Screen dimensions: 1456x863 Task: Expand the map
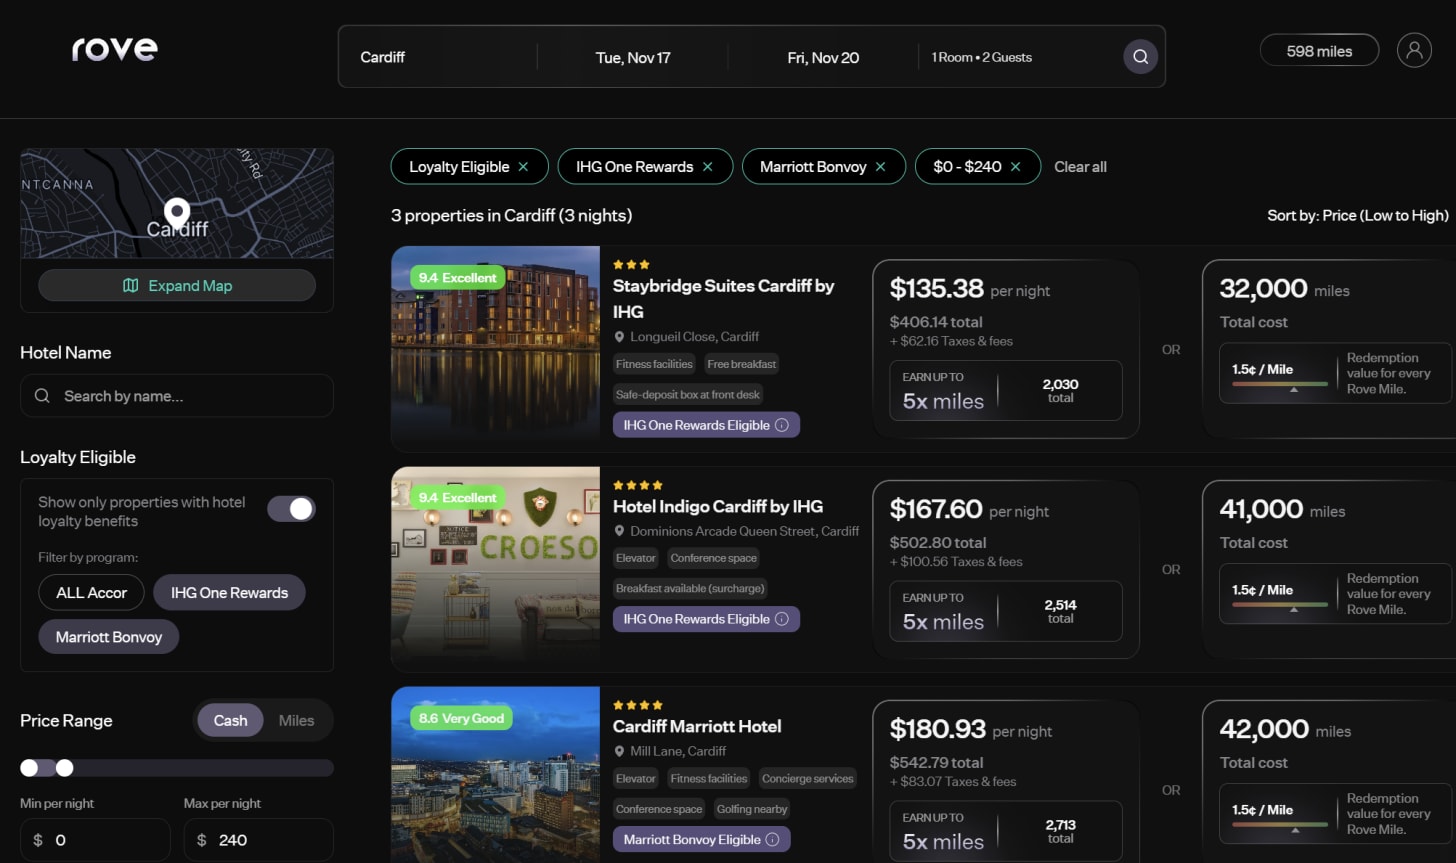click(x=177, y=286)
